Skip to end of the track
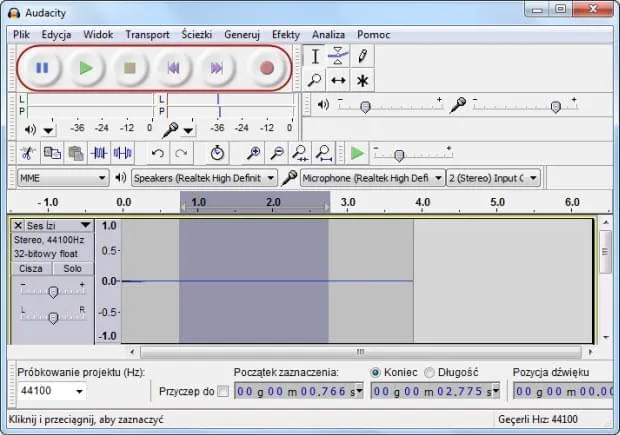This screenshot has height=435, width=620. 217,68
